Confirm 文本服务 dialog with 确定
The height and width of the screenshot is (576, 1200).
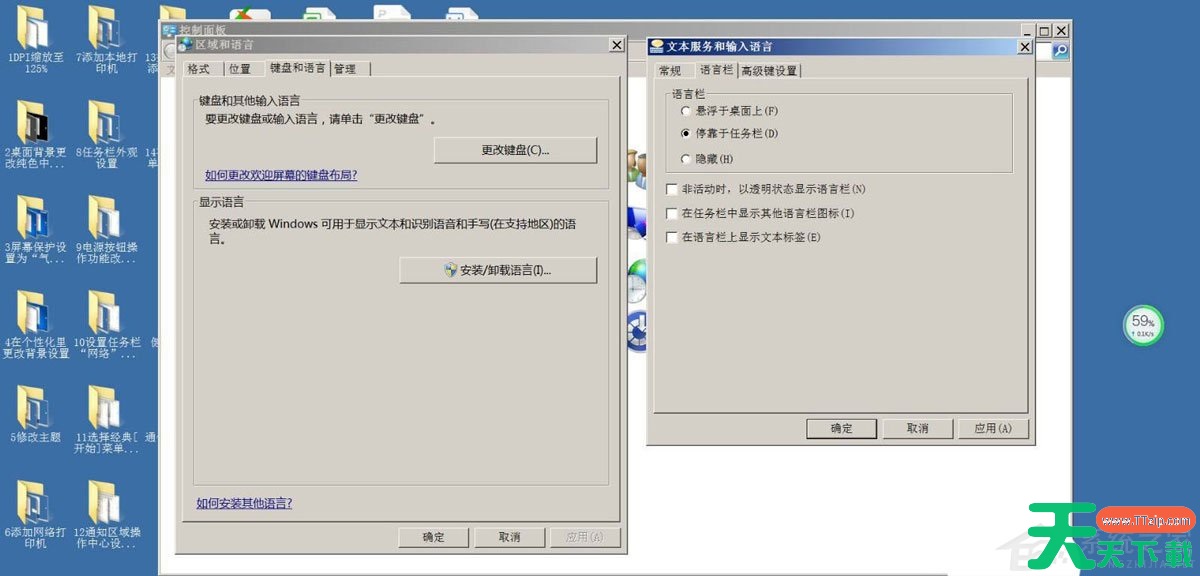[x=842, y=428]
